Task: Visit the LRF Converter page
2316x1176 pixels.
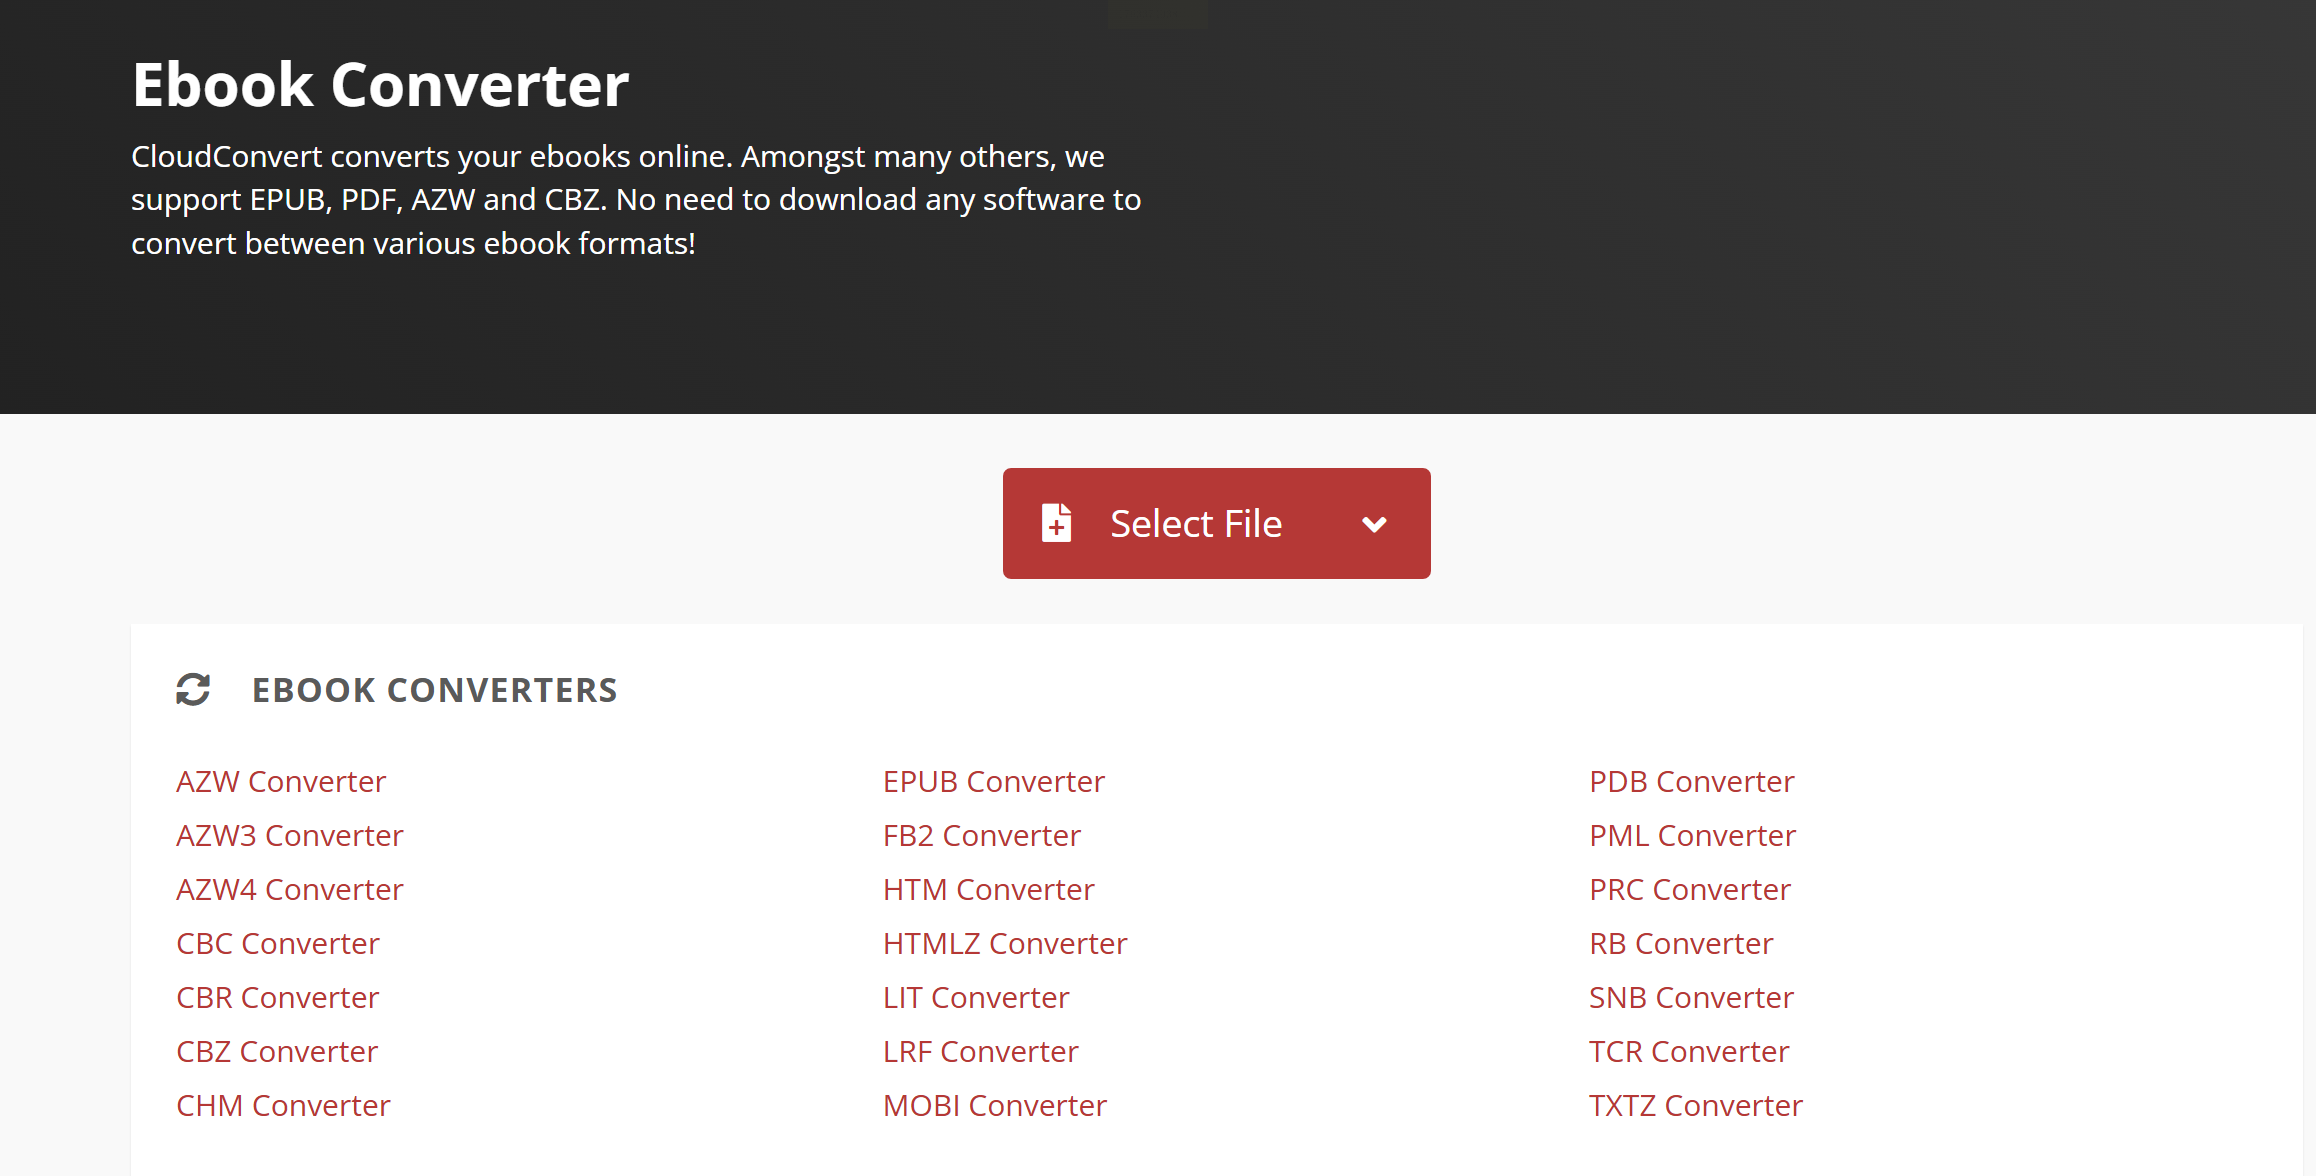Action: 981,1051
